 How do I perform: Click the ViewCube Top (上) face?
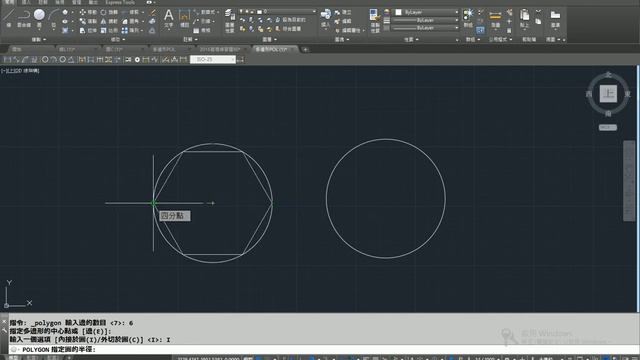point(608,93)
